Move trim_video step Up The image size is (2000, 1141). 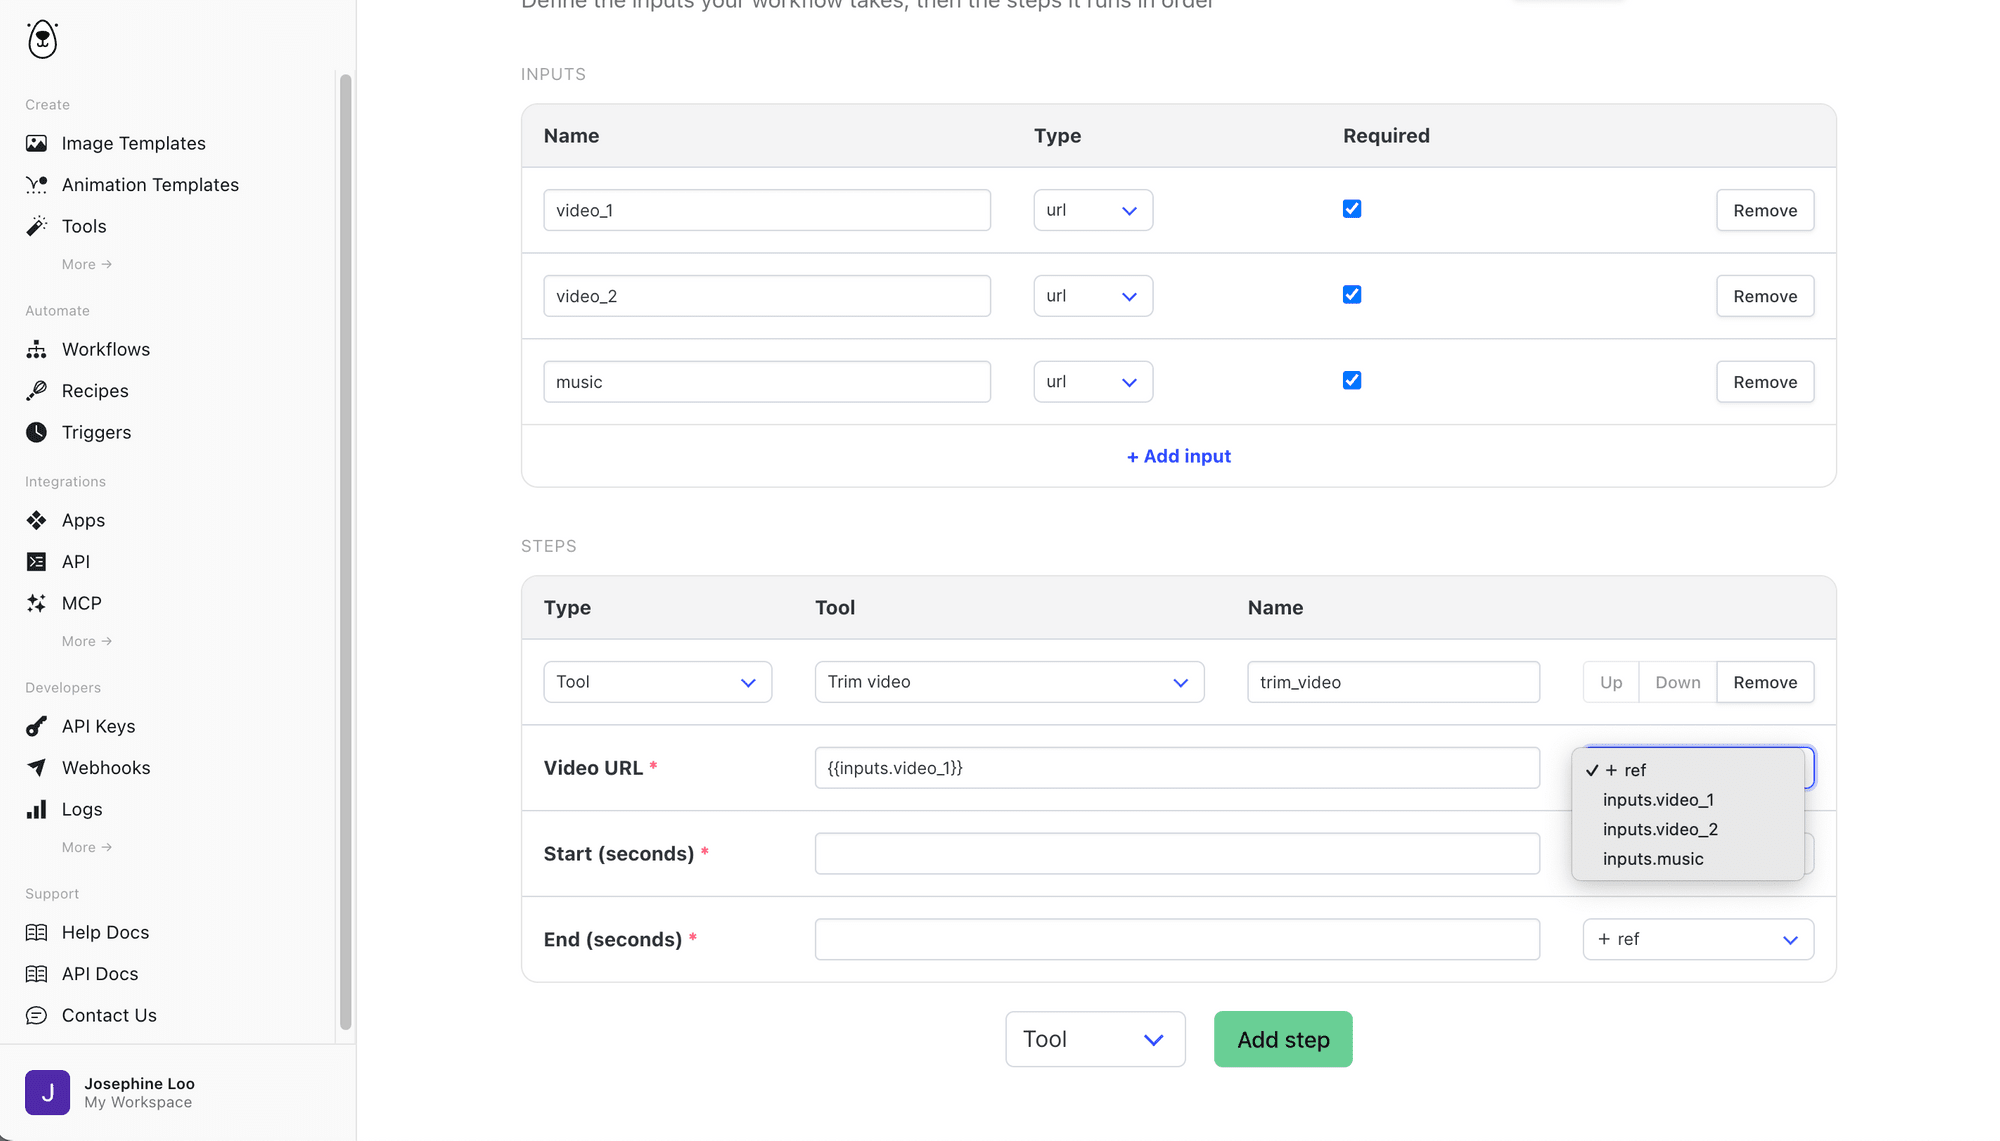[x=1611, y=682]
